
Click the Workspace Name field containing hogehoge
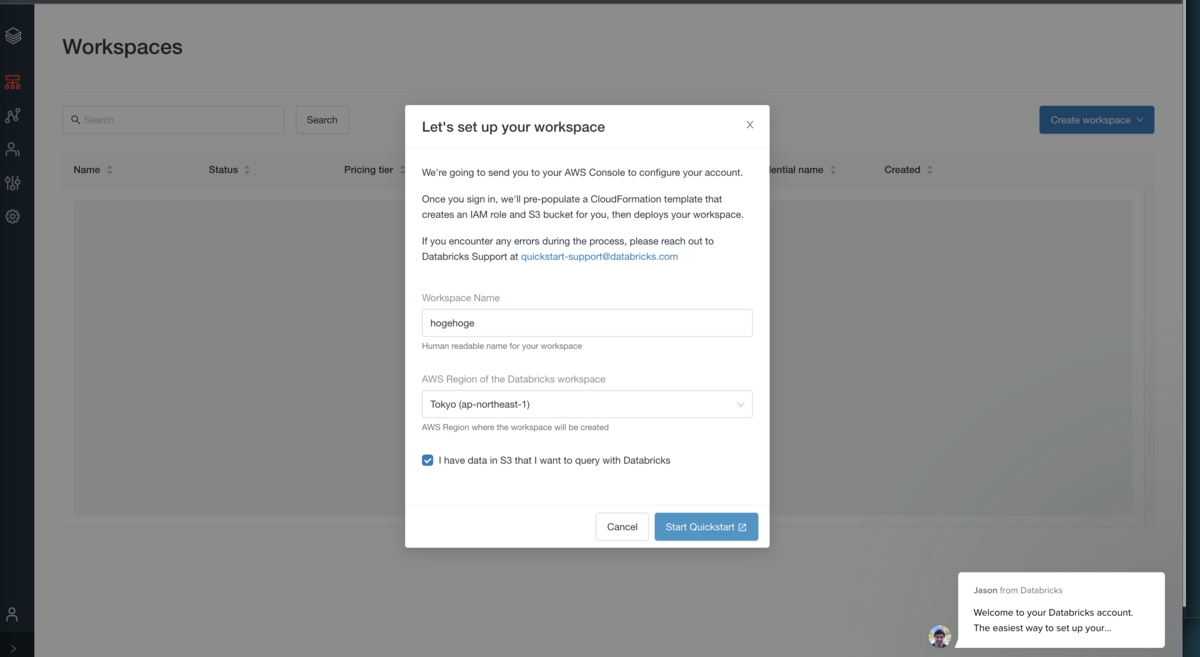pos(587,323)
